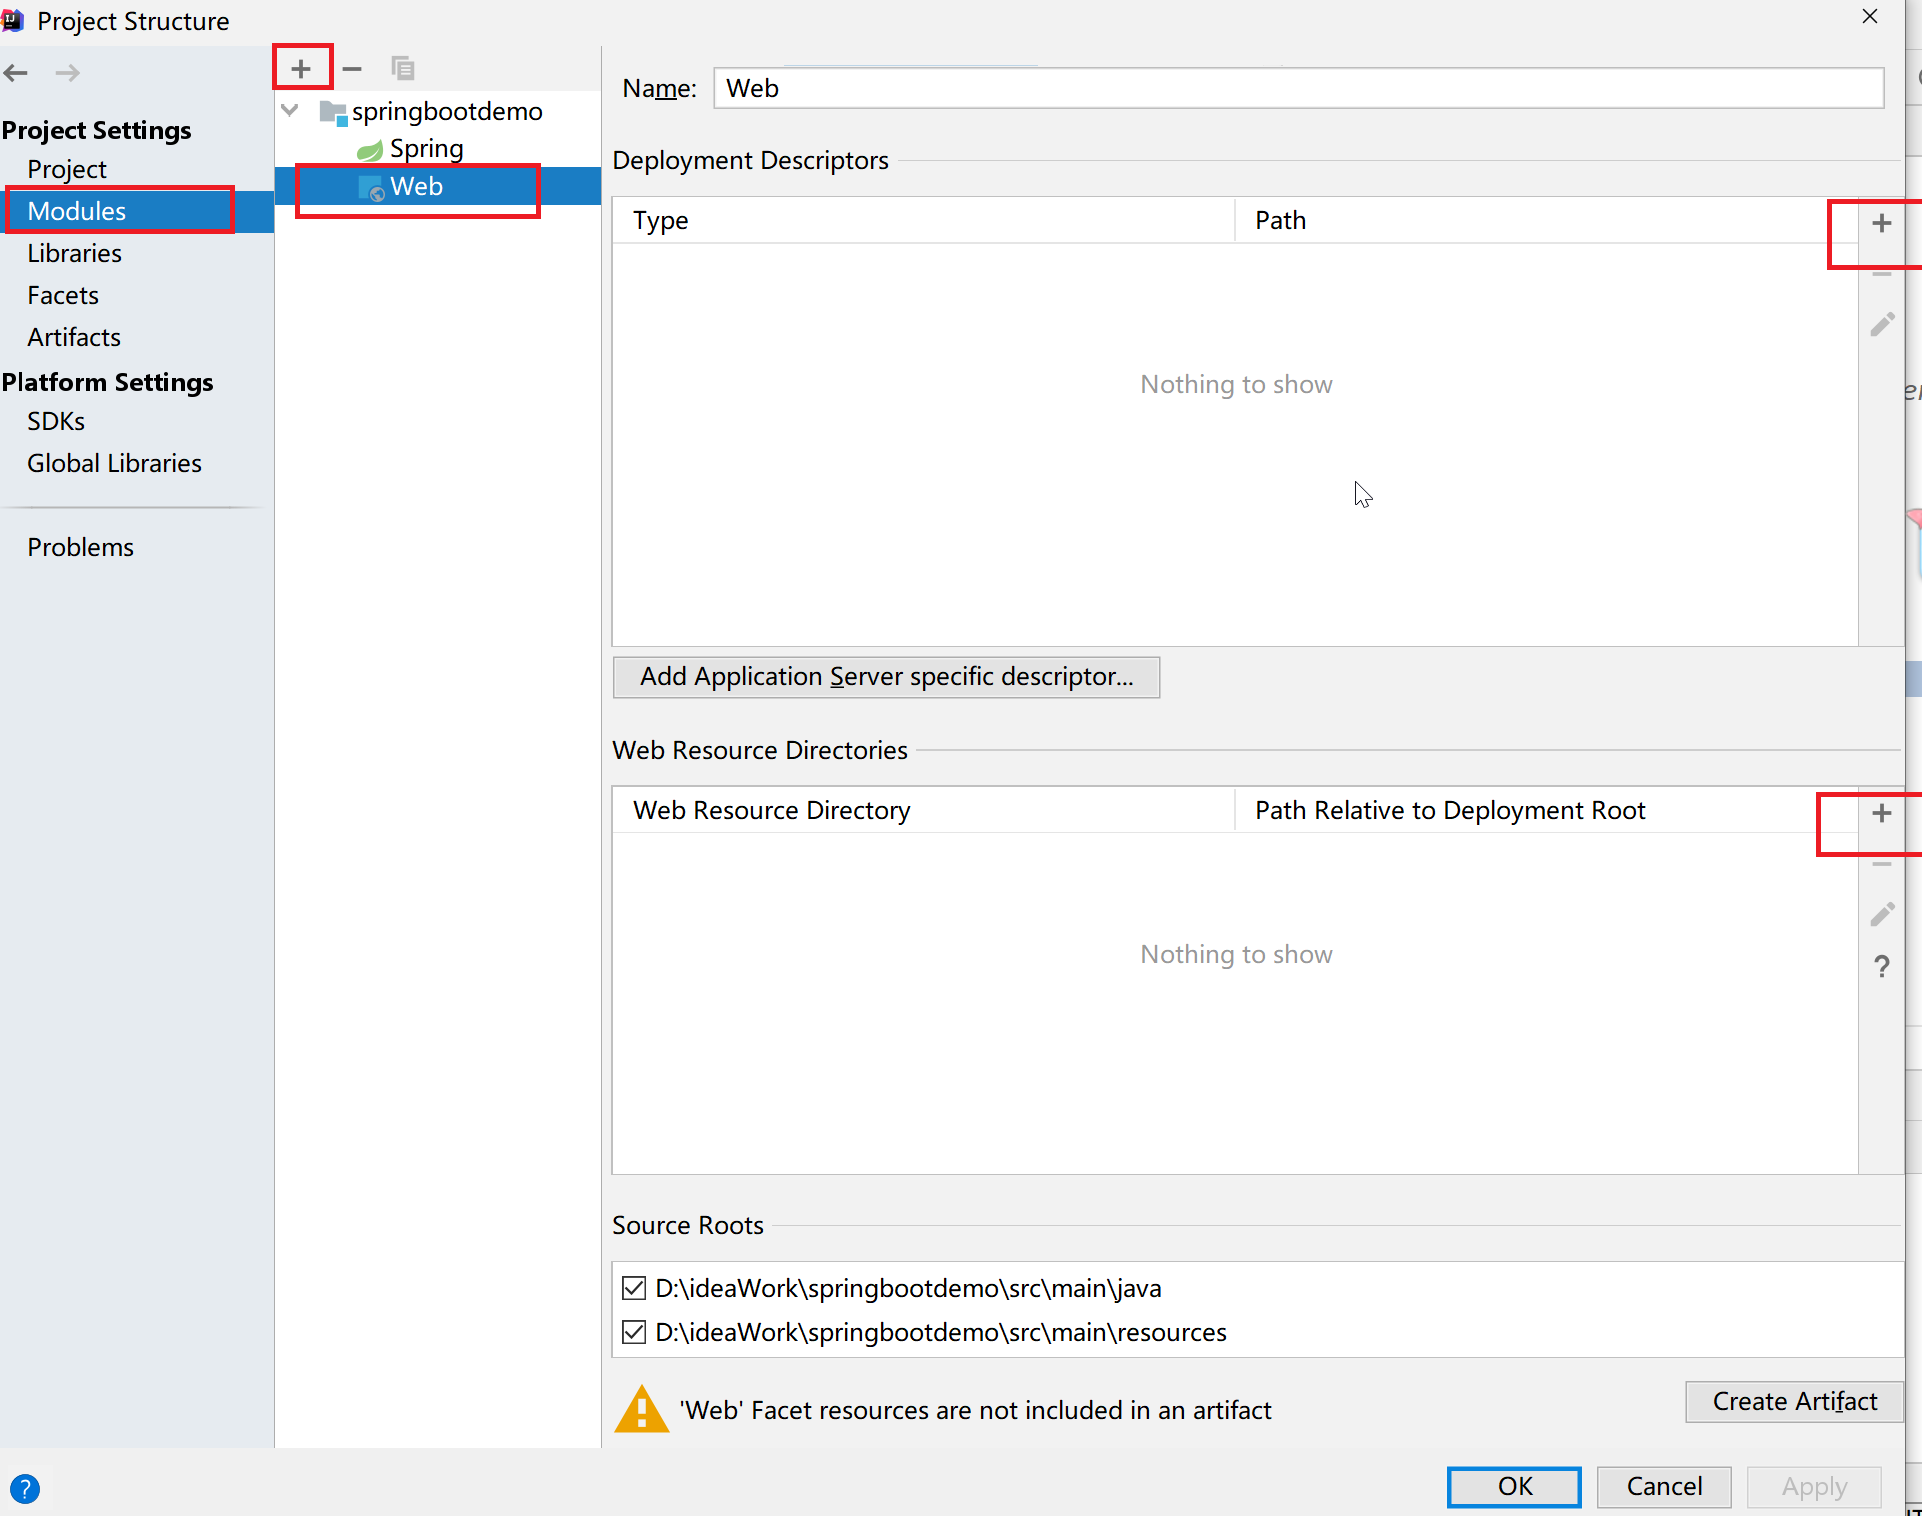Click Add Application Server specific descriptor
Screen dimensions: 1922x1516
[x=886, y=677]
